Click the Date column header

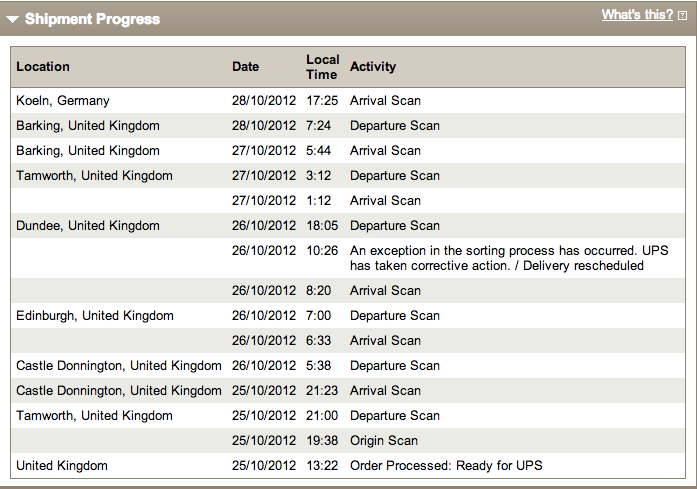coord(245,67)
